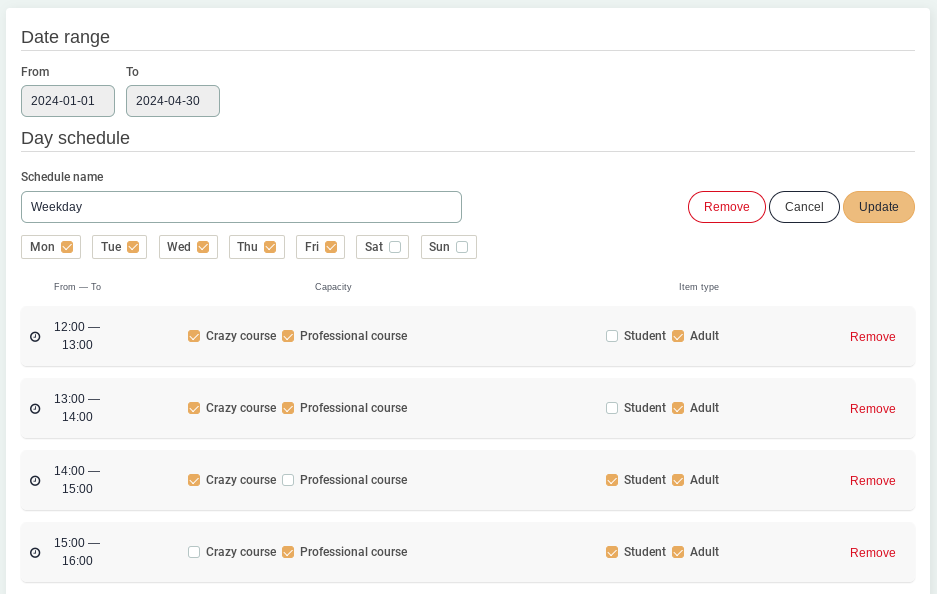Click the red outlined Remove schedule button
The width and height of the screenshot is (937, 594).
coord(726,207)
